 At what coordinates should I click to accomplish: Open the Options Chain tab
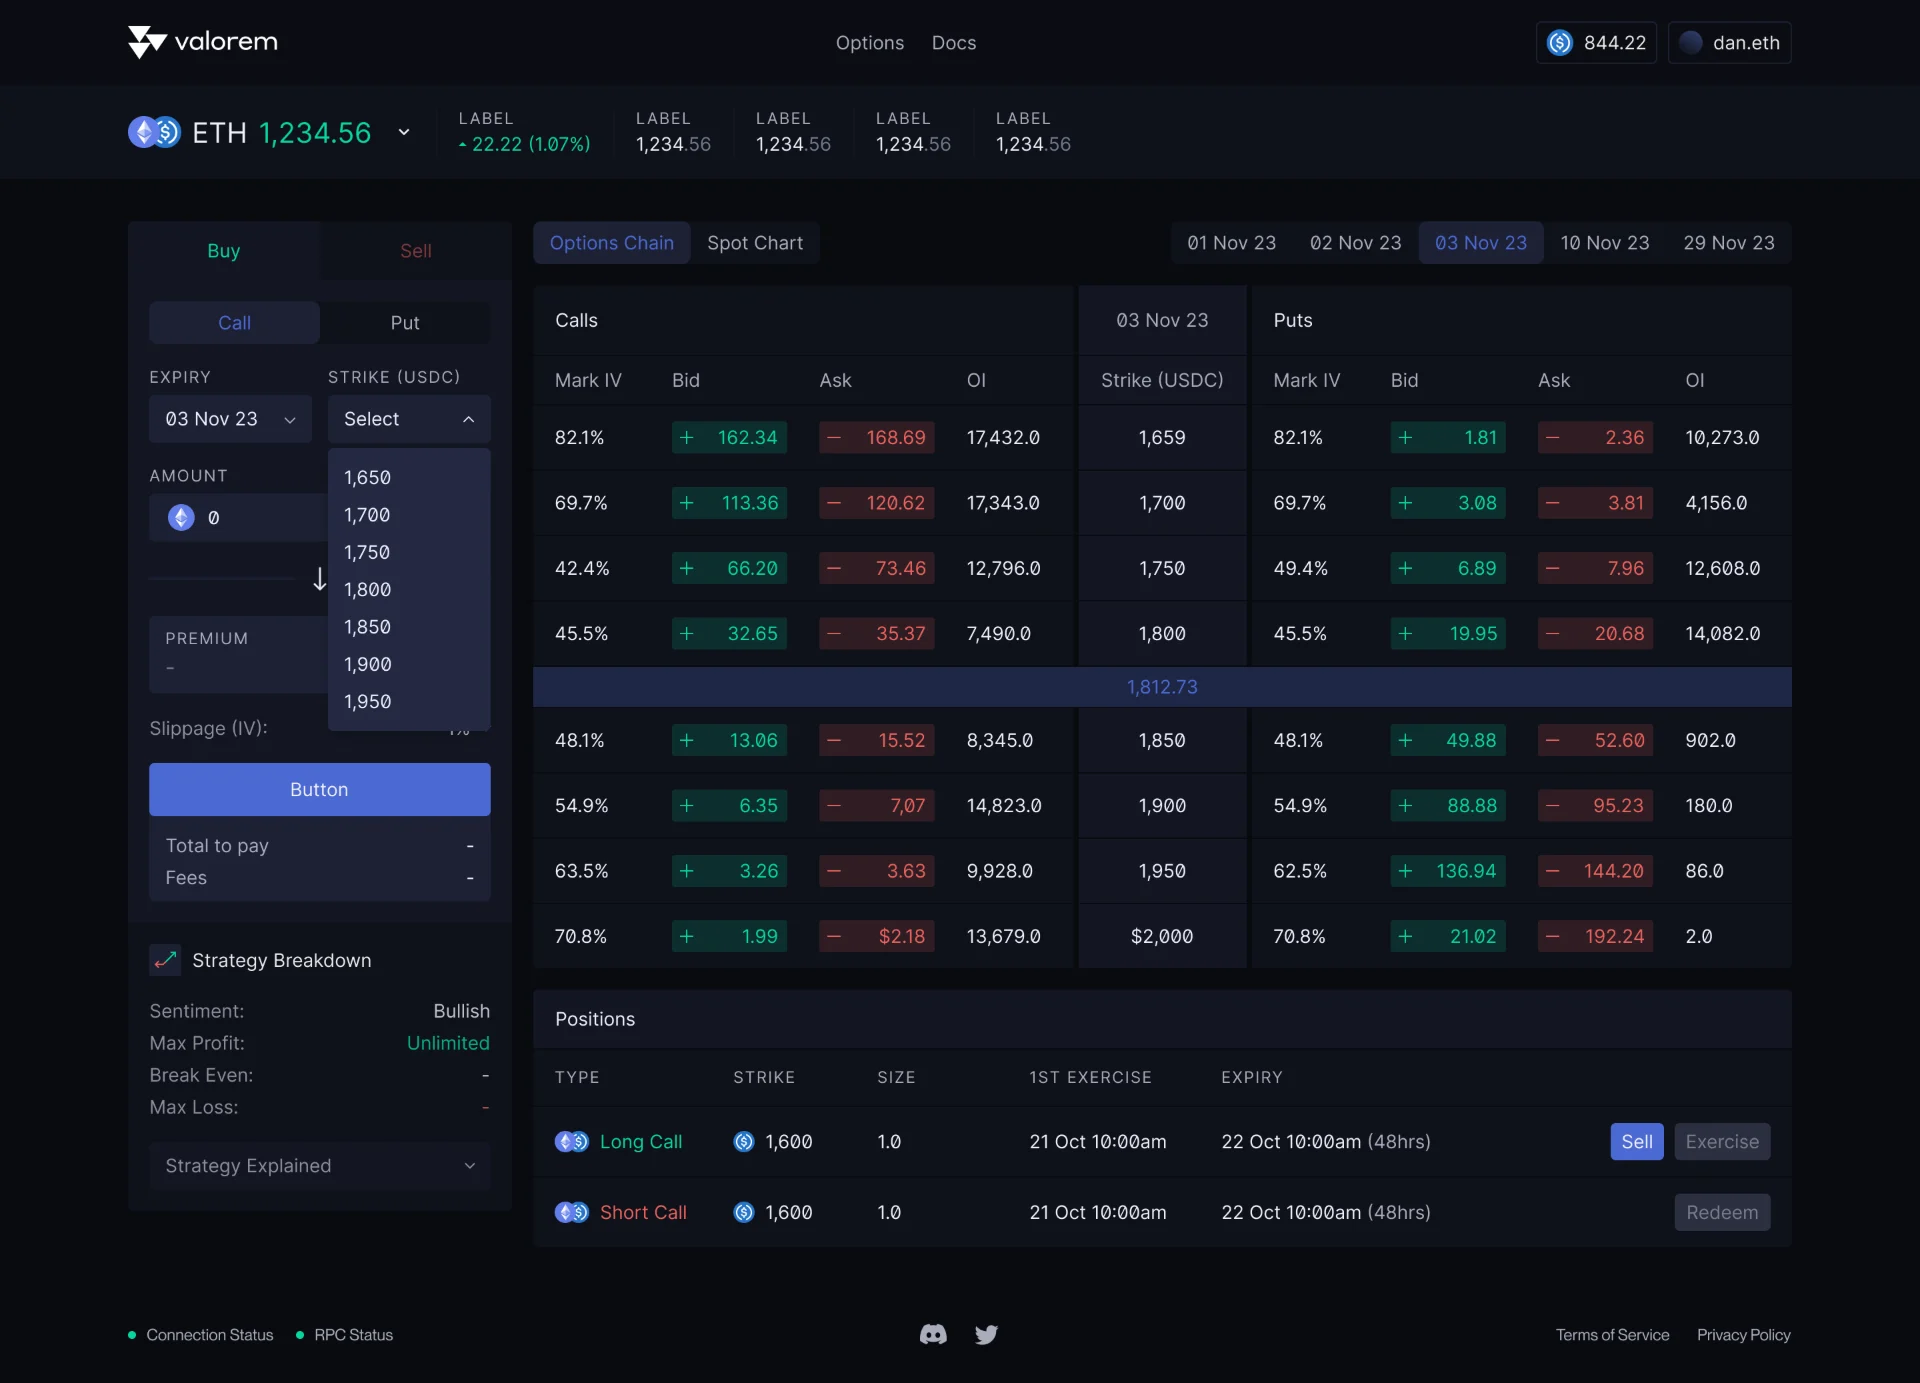[x=612, y=242]
